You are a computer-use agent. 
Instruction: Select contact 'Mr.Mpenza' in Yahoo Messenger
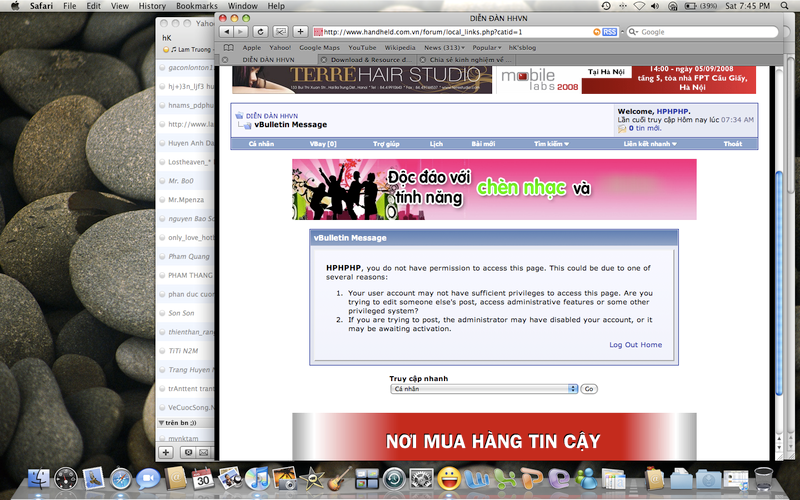pyautogui.click(x=186, y=199)
